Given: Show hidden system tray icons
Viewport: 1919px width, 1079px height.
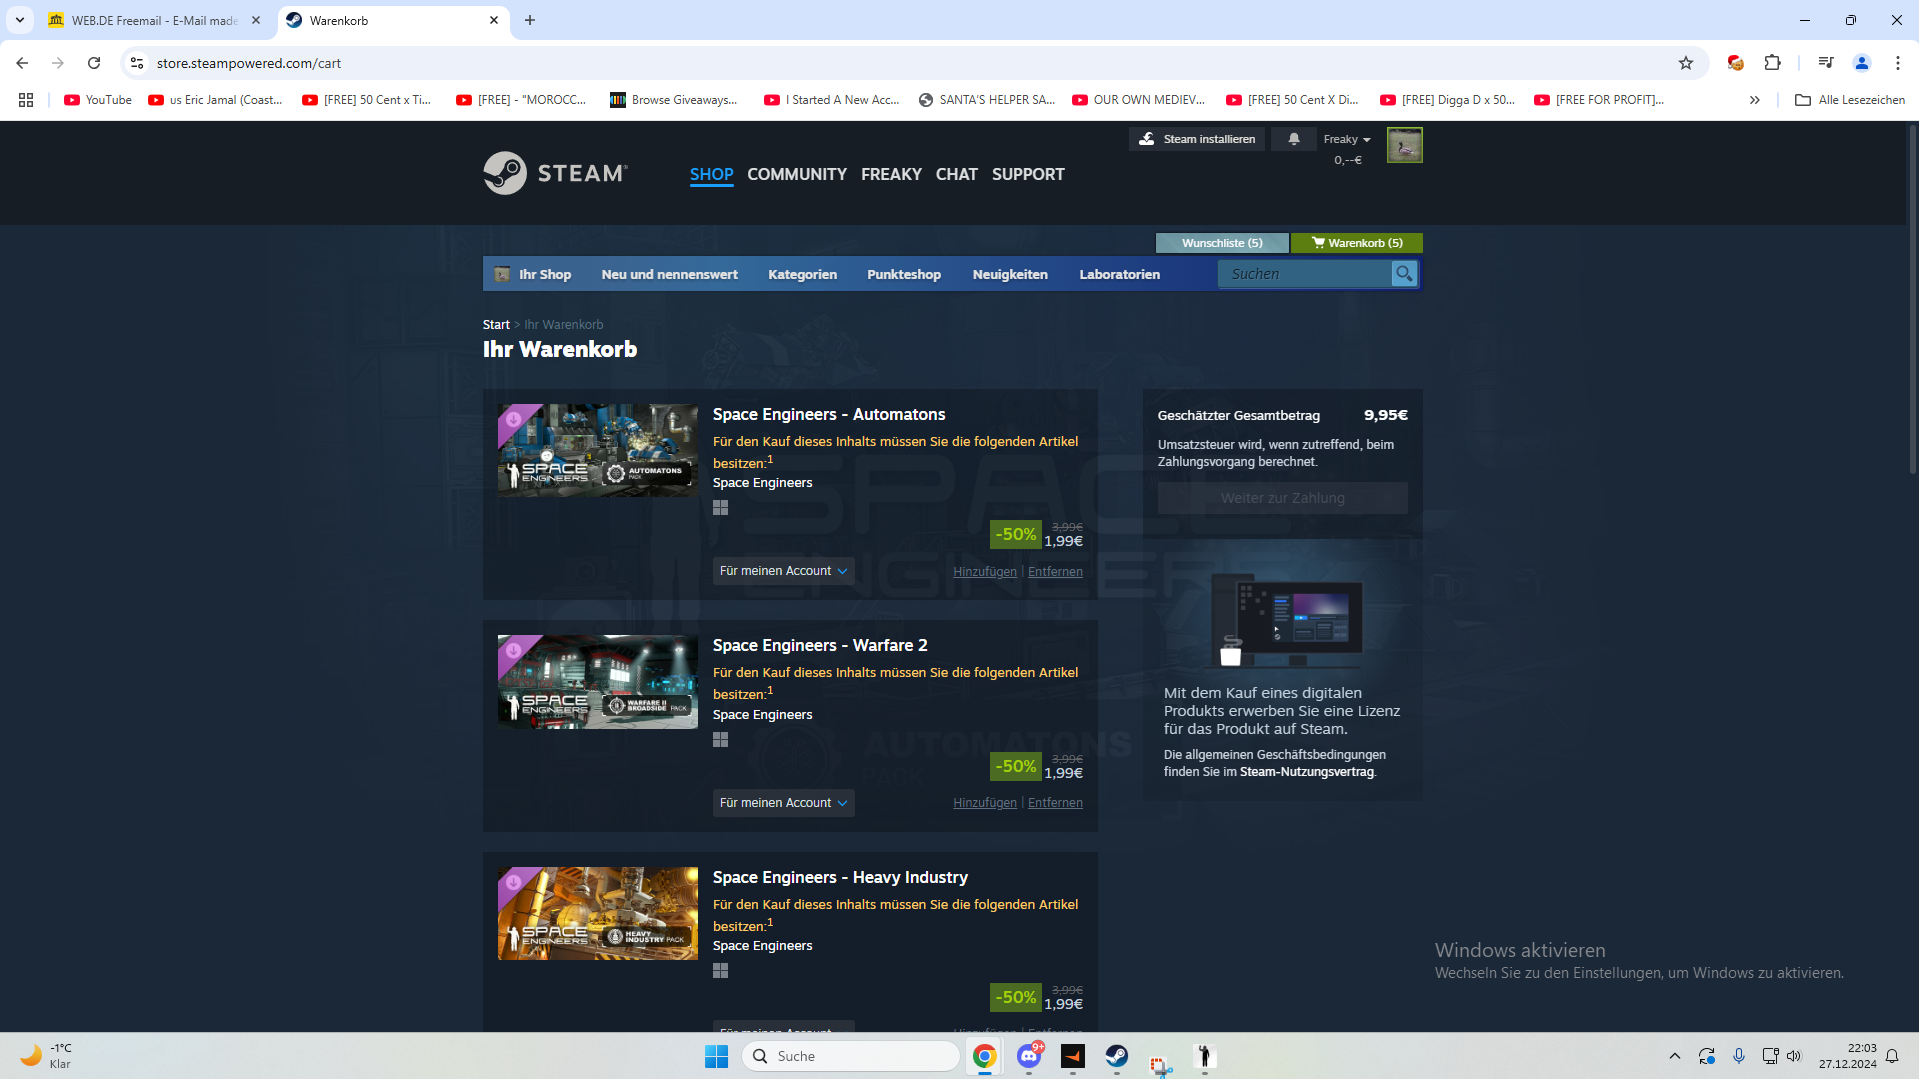Looking at the screenshot, I should (1675, 1056).
